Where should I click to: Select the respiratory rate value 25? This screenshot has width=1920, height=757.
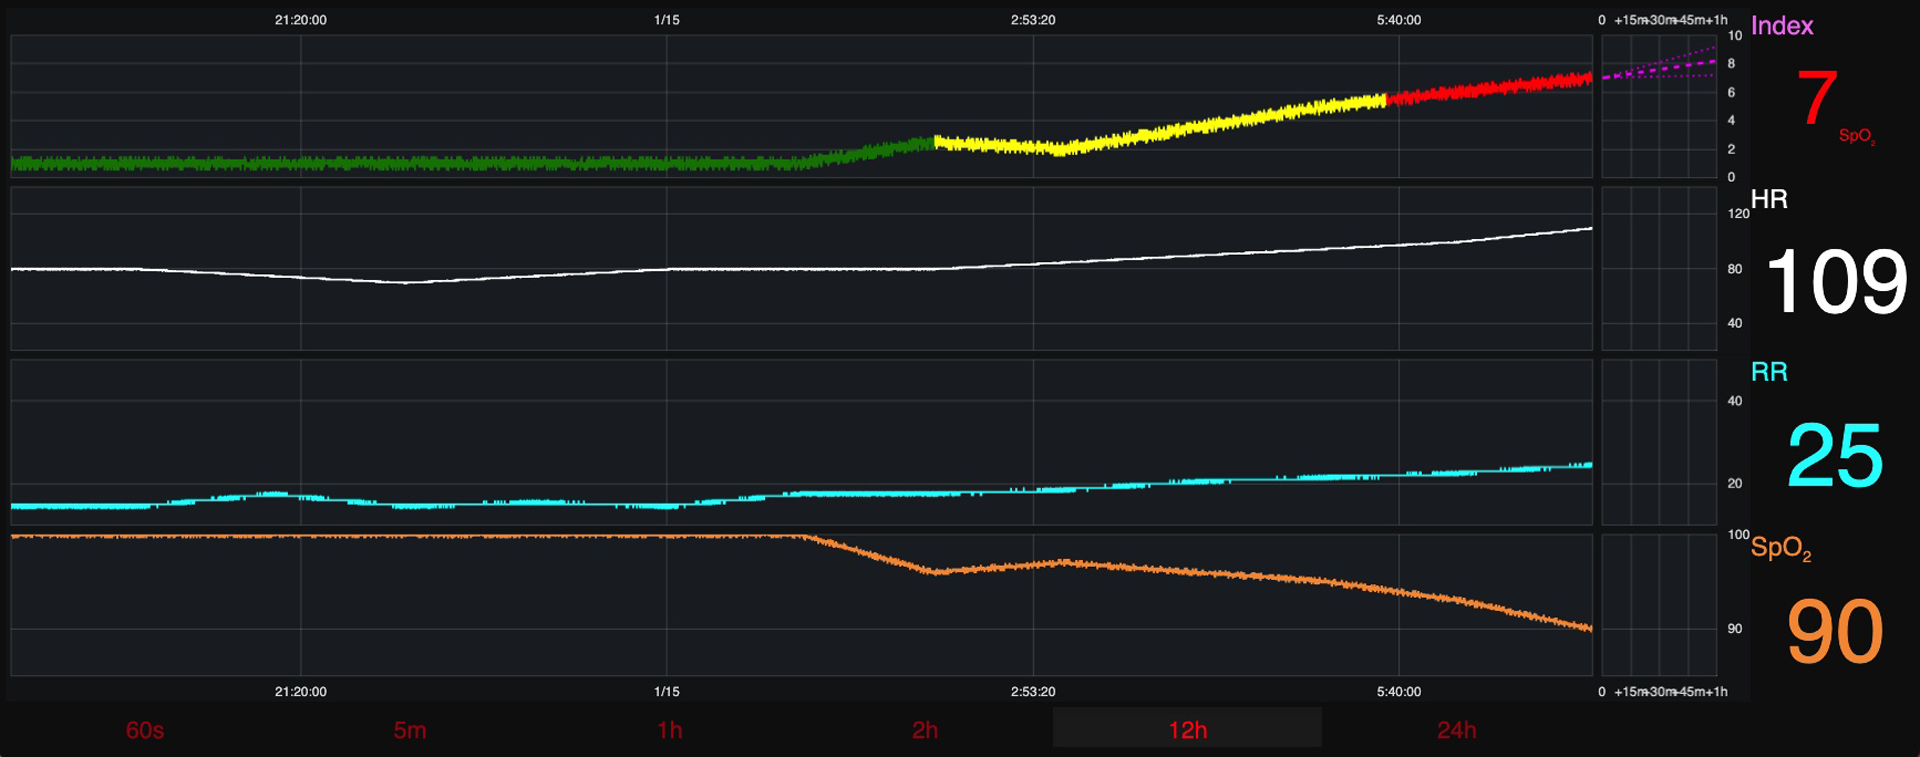pyautogui.click(x=1835, y=455)
